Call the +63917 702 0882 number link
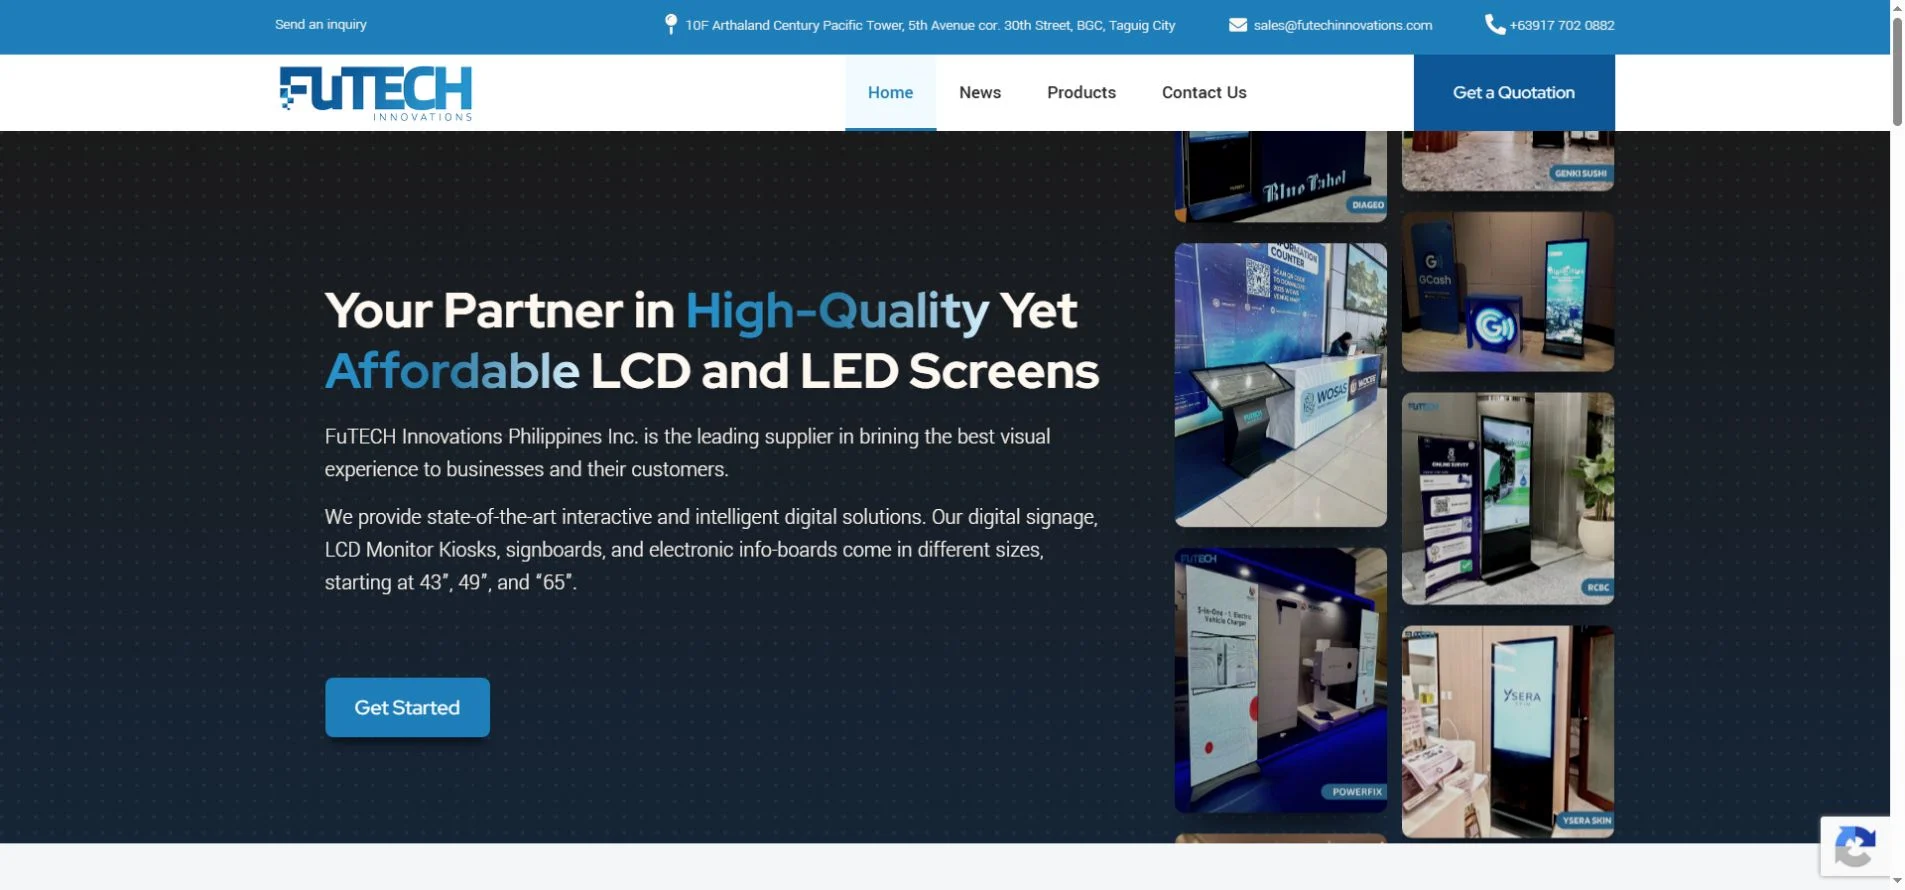1905x890 pixels. tap(1562, 25)
